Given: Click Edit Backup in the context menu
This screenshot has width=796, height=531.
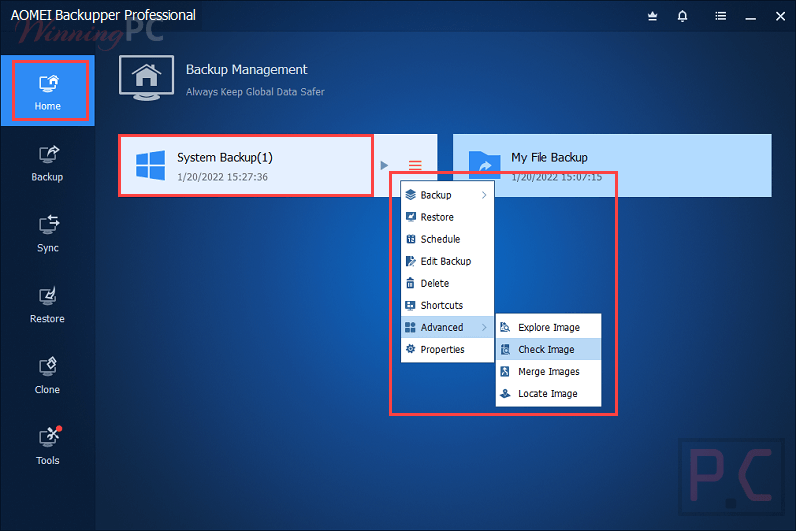Looking at the screenshot, I should coord(445,261).
